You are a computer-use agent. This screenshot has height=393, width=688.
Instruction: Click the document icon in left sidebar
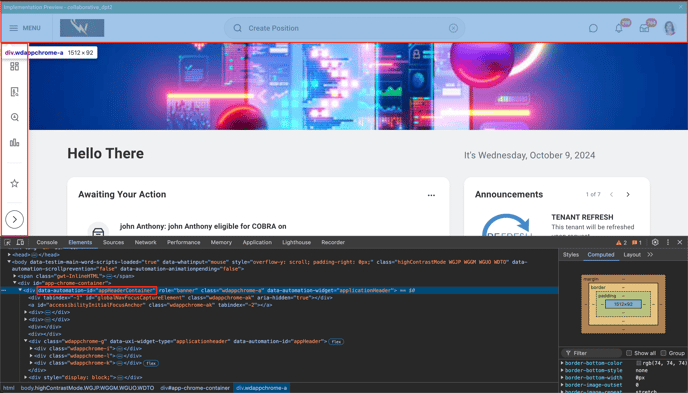pyautogui.click(x=14, y=92)
